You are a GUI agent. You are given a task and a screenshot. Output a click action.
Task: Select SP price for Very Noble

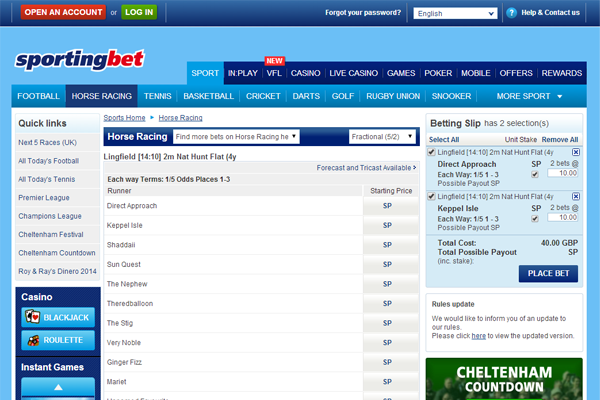[387, 343]
